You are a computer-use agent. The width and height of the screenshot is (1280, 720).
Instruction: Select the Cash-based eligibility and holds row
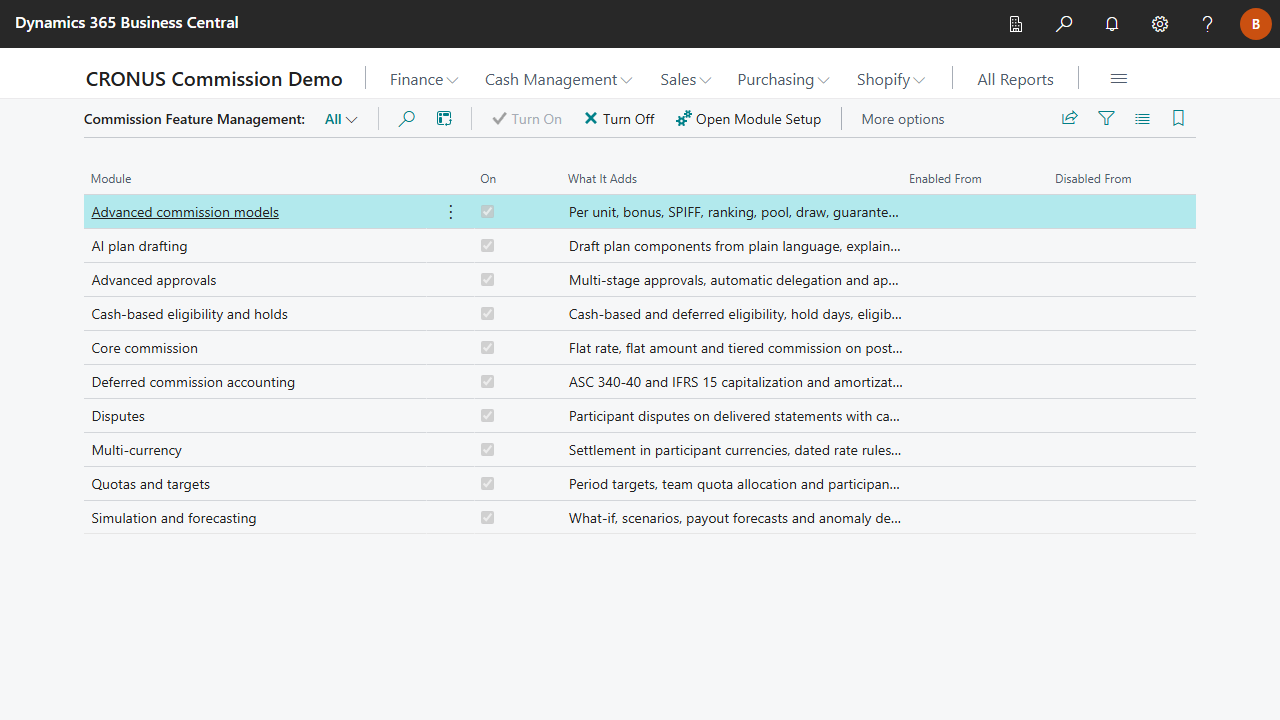[x=640, y=314]
